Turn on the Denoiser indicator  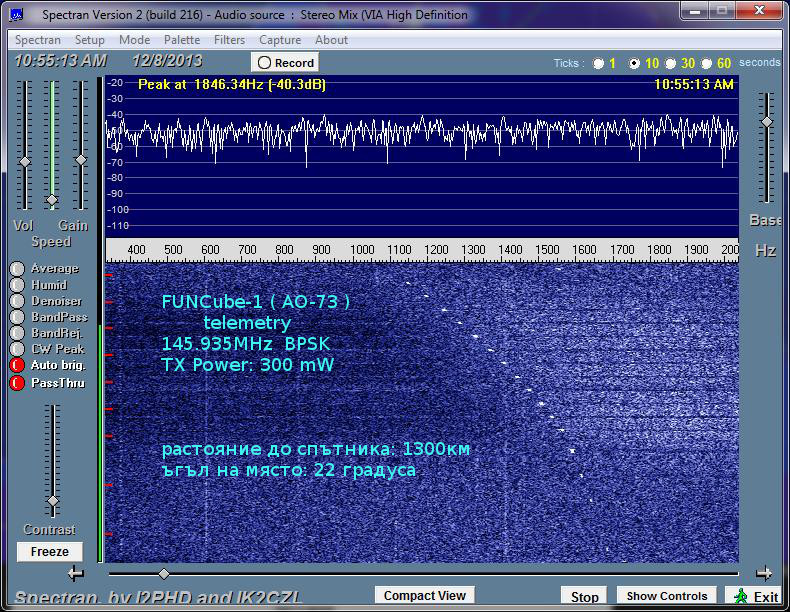(17, 301)
